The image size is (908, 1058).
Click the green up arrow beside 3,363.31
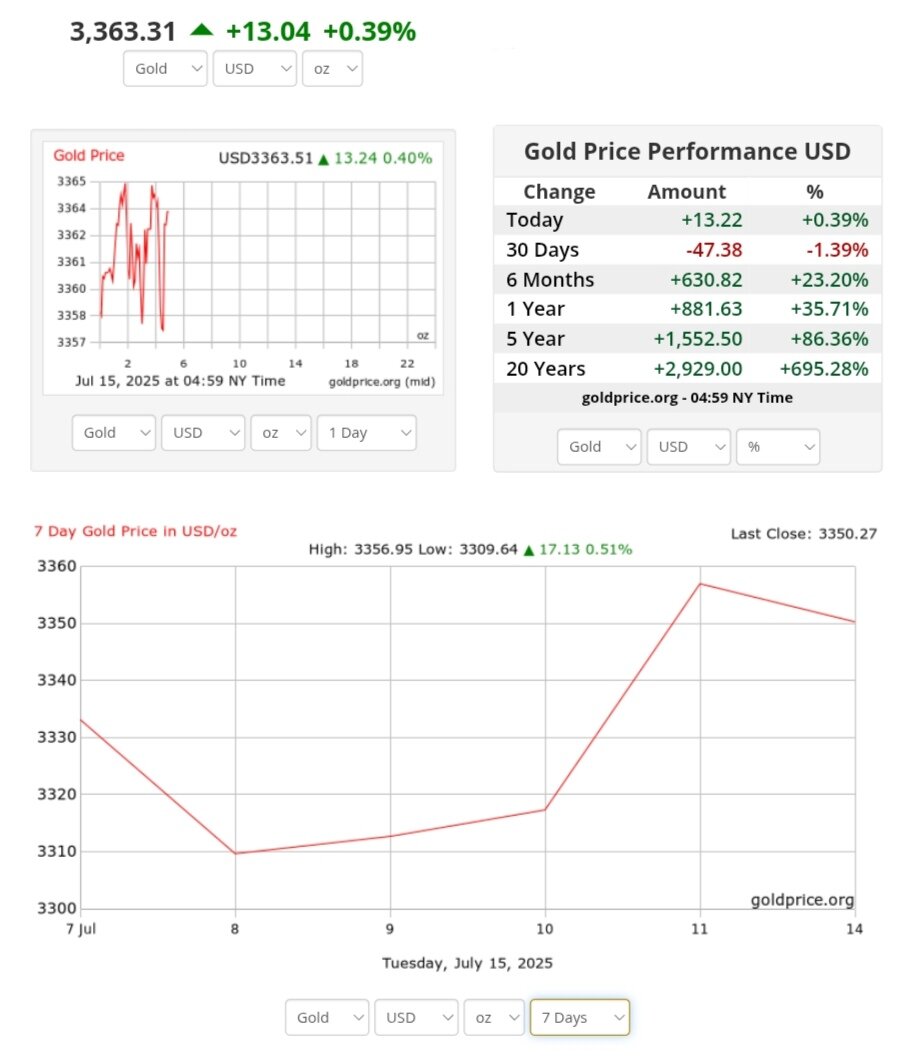point(201,31)
